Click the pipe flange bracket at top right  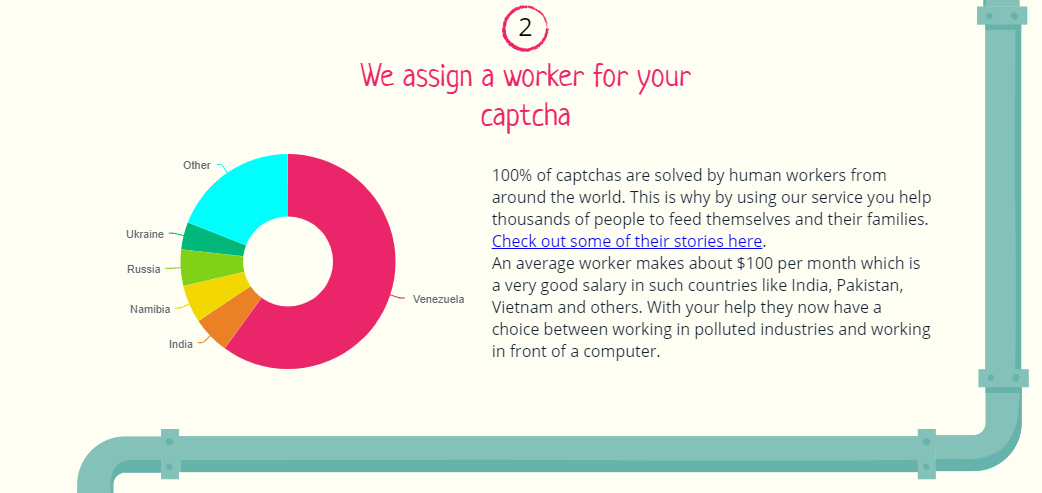[1002, 16]
